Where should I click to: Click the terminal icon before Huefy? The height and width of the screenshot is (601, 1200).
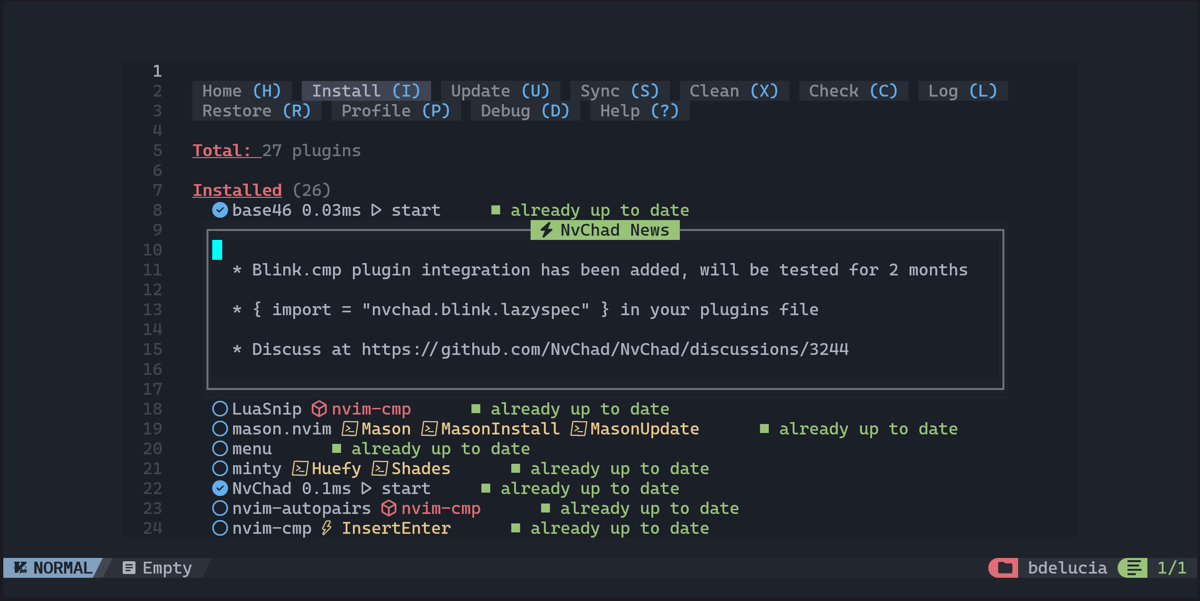point(299,468)
